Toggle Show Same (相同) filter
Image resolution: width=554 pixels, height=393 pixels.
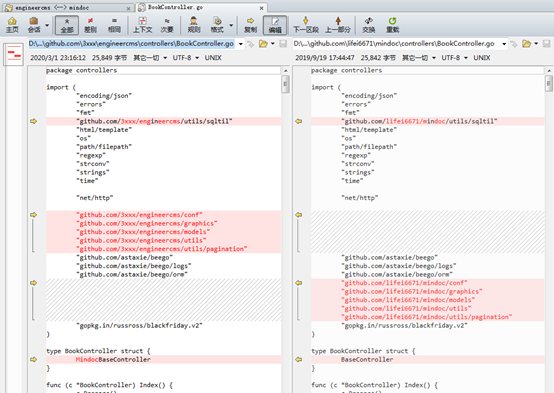[114, 25]
